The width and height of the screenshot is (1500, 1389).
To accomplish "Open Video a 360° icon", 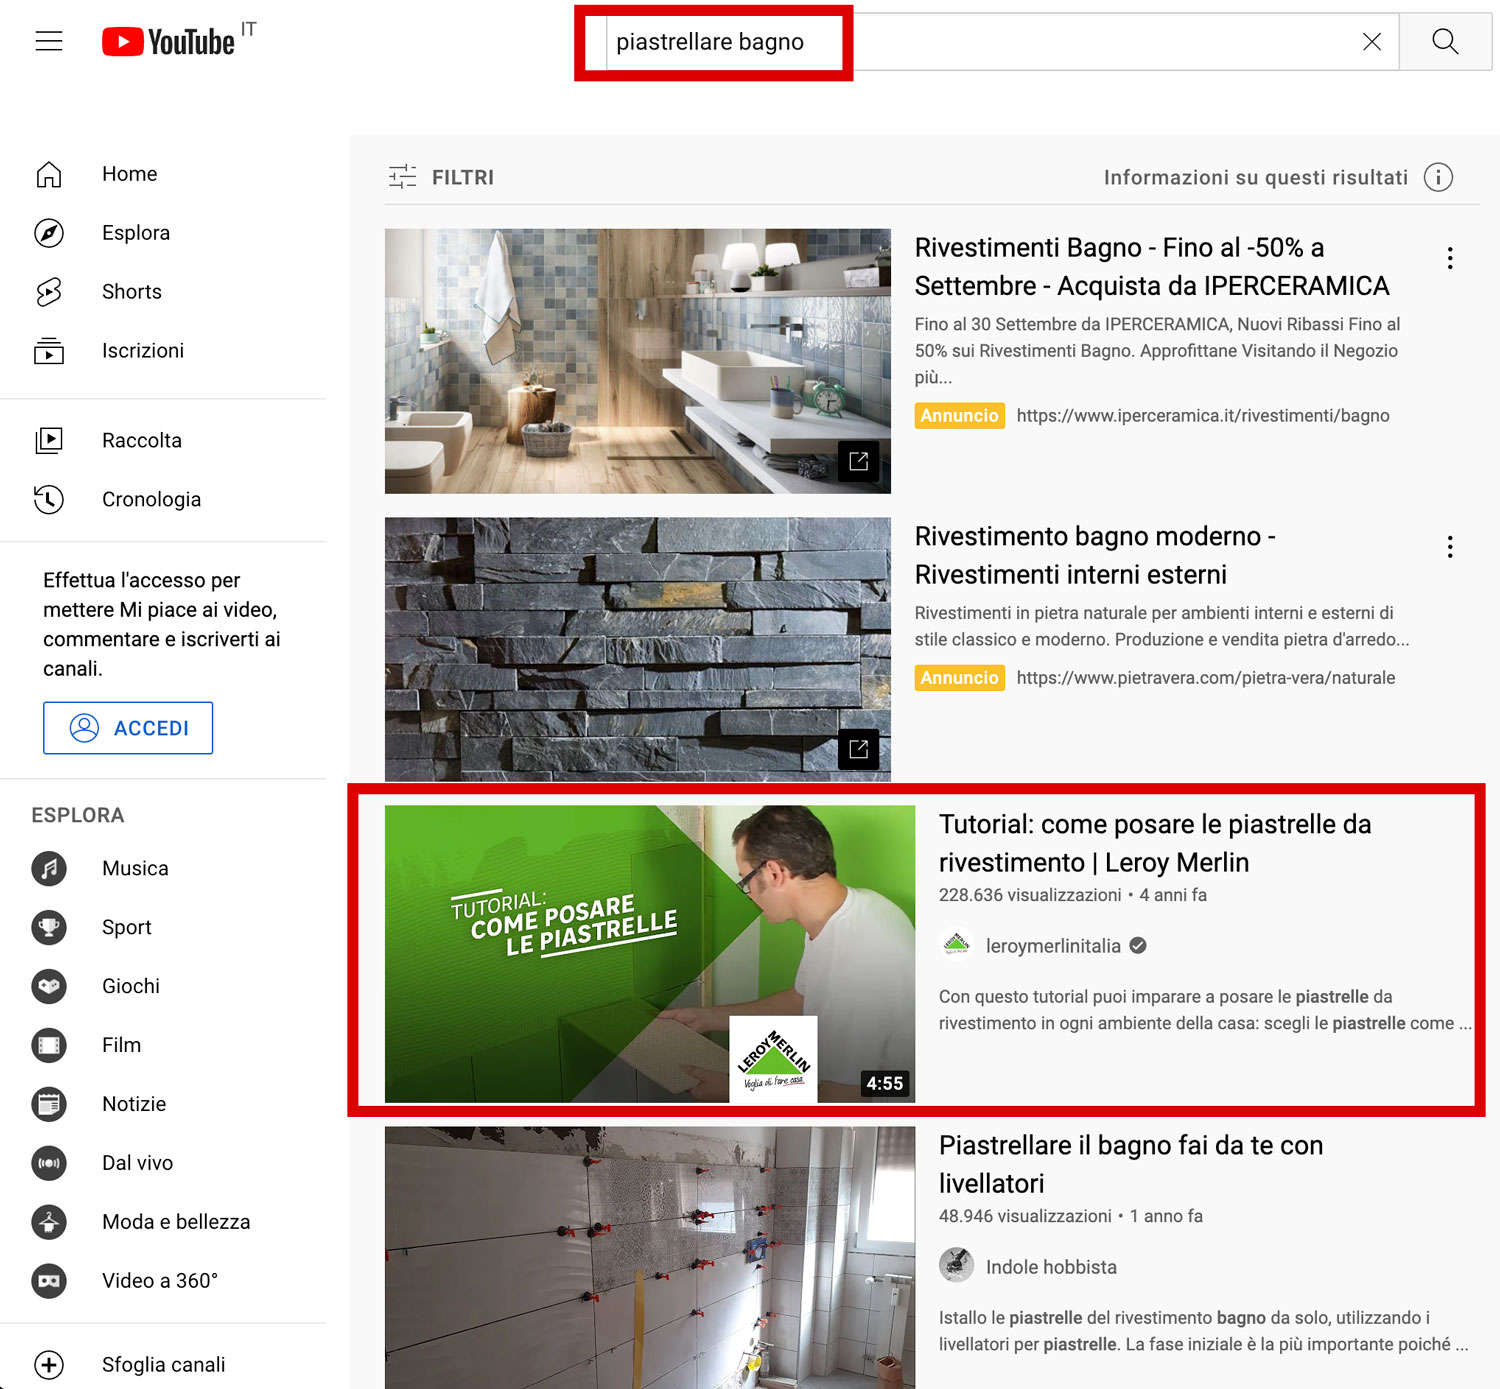I will (x=49, y=1281).
